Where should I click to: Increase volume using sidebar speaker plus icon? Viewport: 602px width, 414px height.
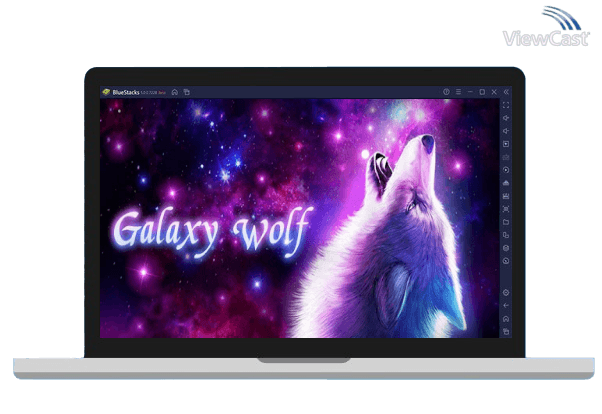506,118
